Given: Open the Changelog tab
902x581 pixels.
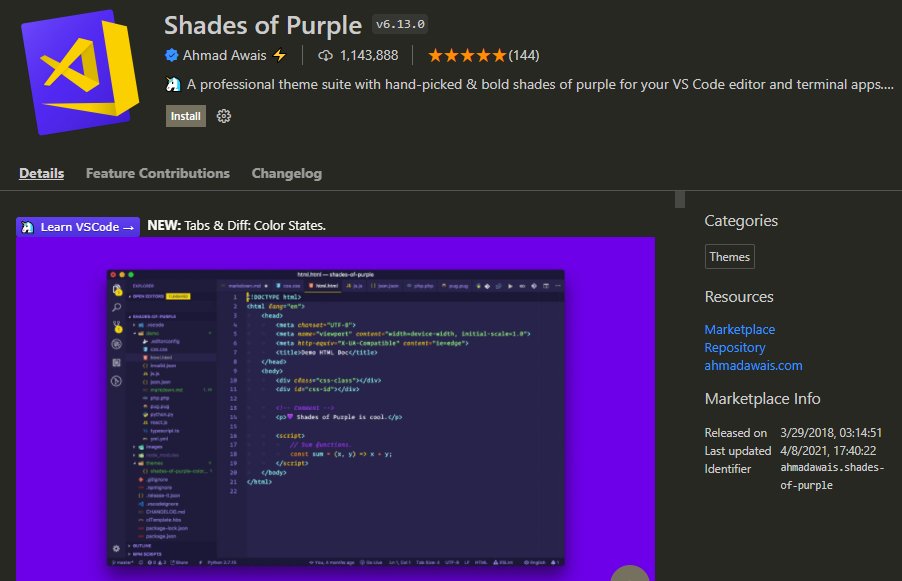Looking at the screenshot, I should pyautogui.click(x=286, y=173).
